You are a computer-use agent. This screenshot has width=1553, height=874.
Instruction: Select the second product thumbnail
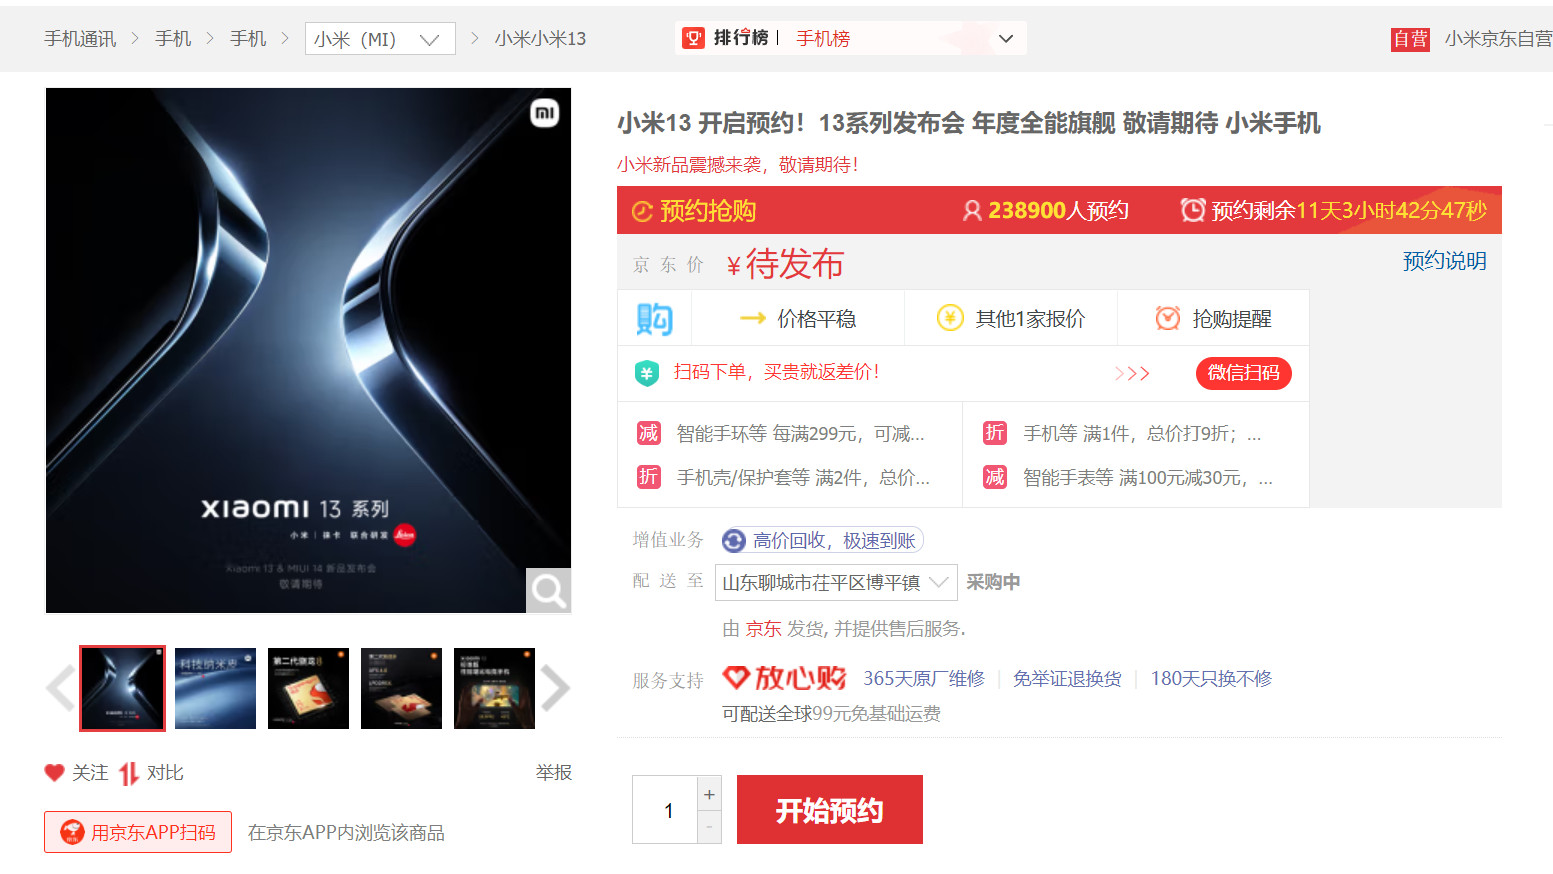tap(215, 688)
